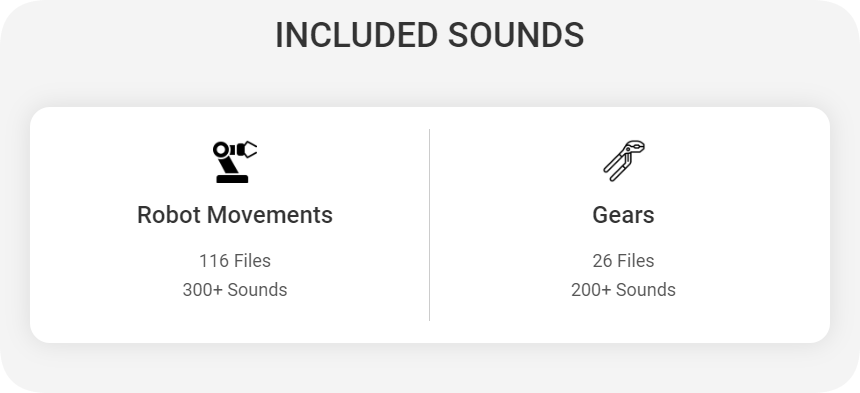This screenshot has height=393, width=860.
Task: Select the Robot Movements title
Action: [235, 215]
